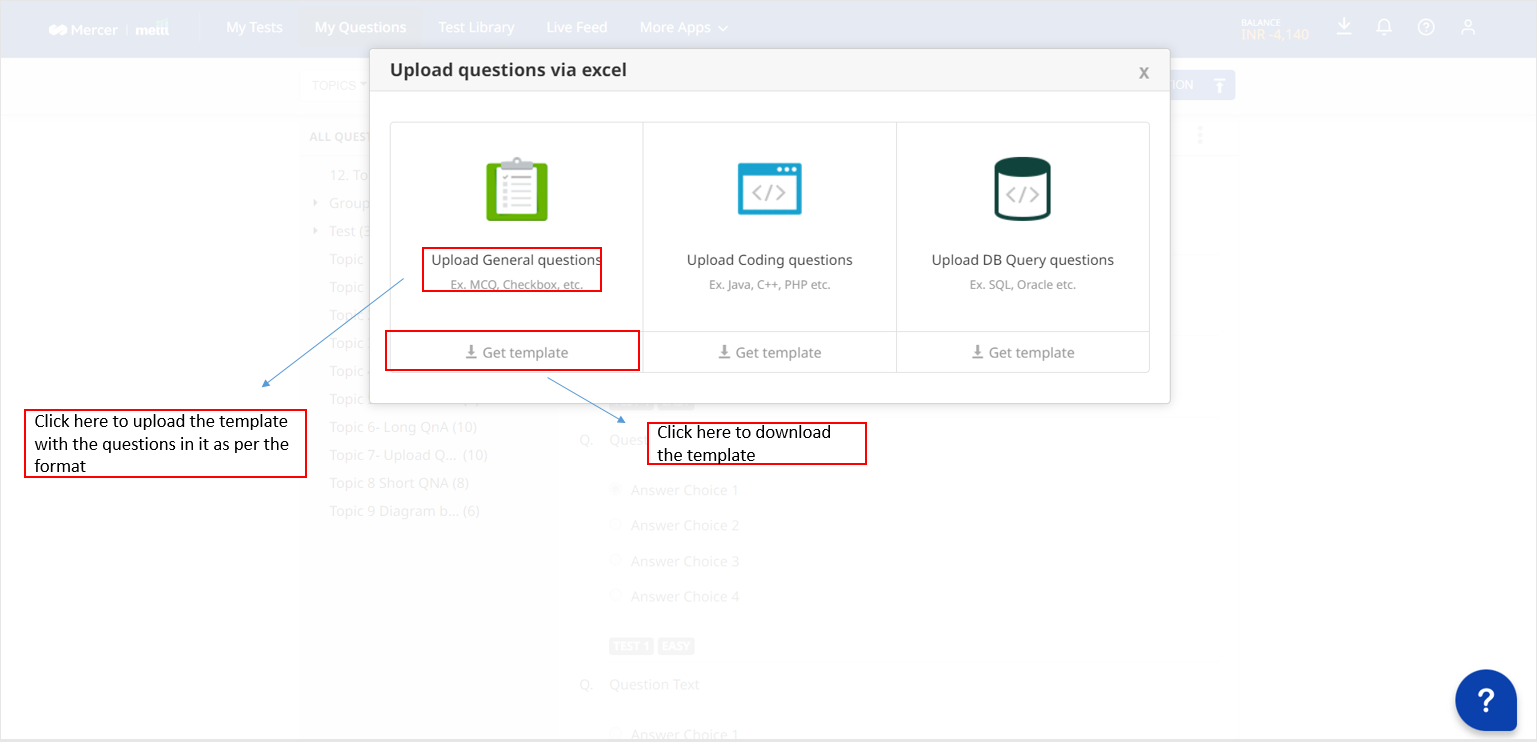Expand the More Apps dropdown
The width and height of the screenshot is (1537, 742).
683,27
